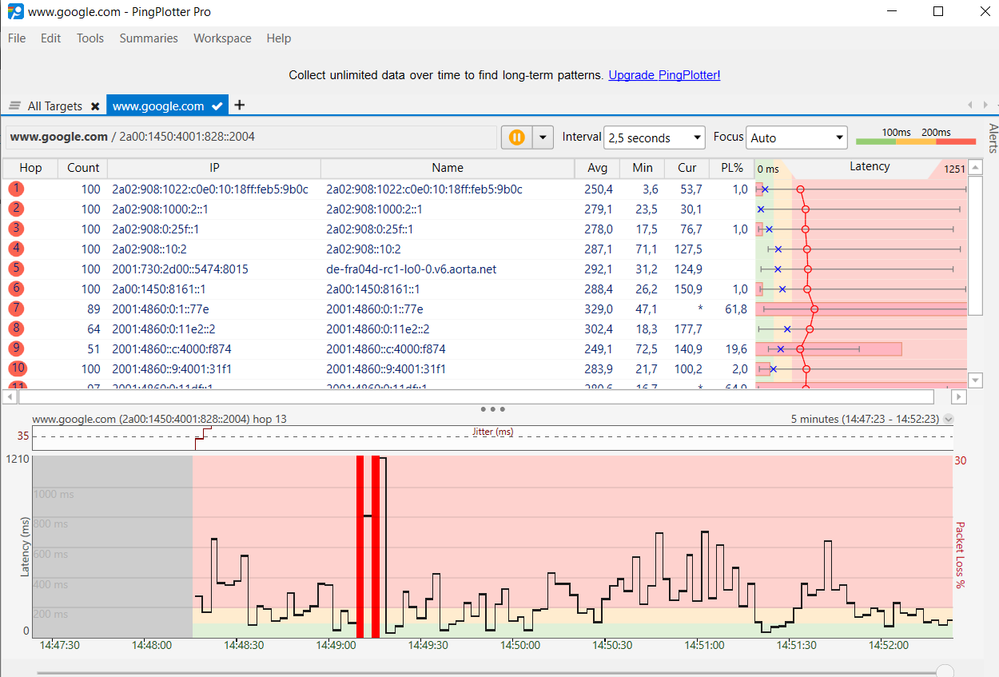Pause the trace with the orange button
Viewport: 999px width, 677px height.
[x=517, y=137]
